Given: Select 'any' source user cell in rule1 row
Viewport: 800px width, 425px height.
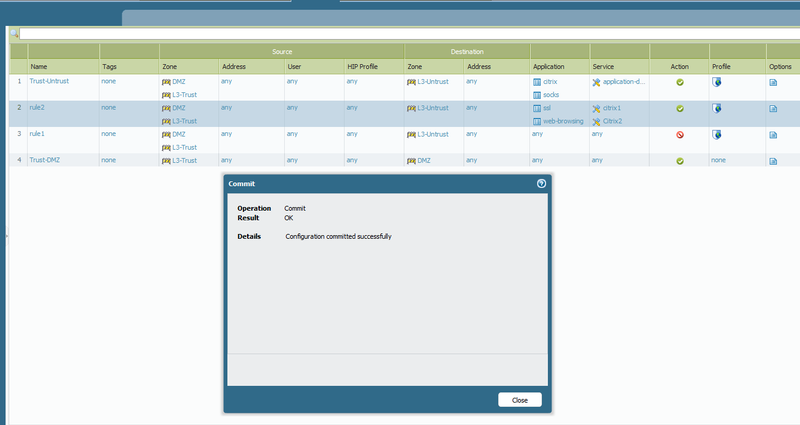Looking at the screenshot, I should [x=292, y=134].
